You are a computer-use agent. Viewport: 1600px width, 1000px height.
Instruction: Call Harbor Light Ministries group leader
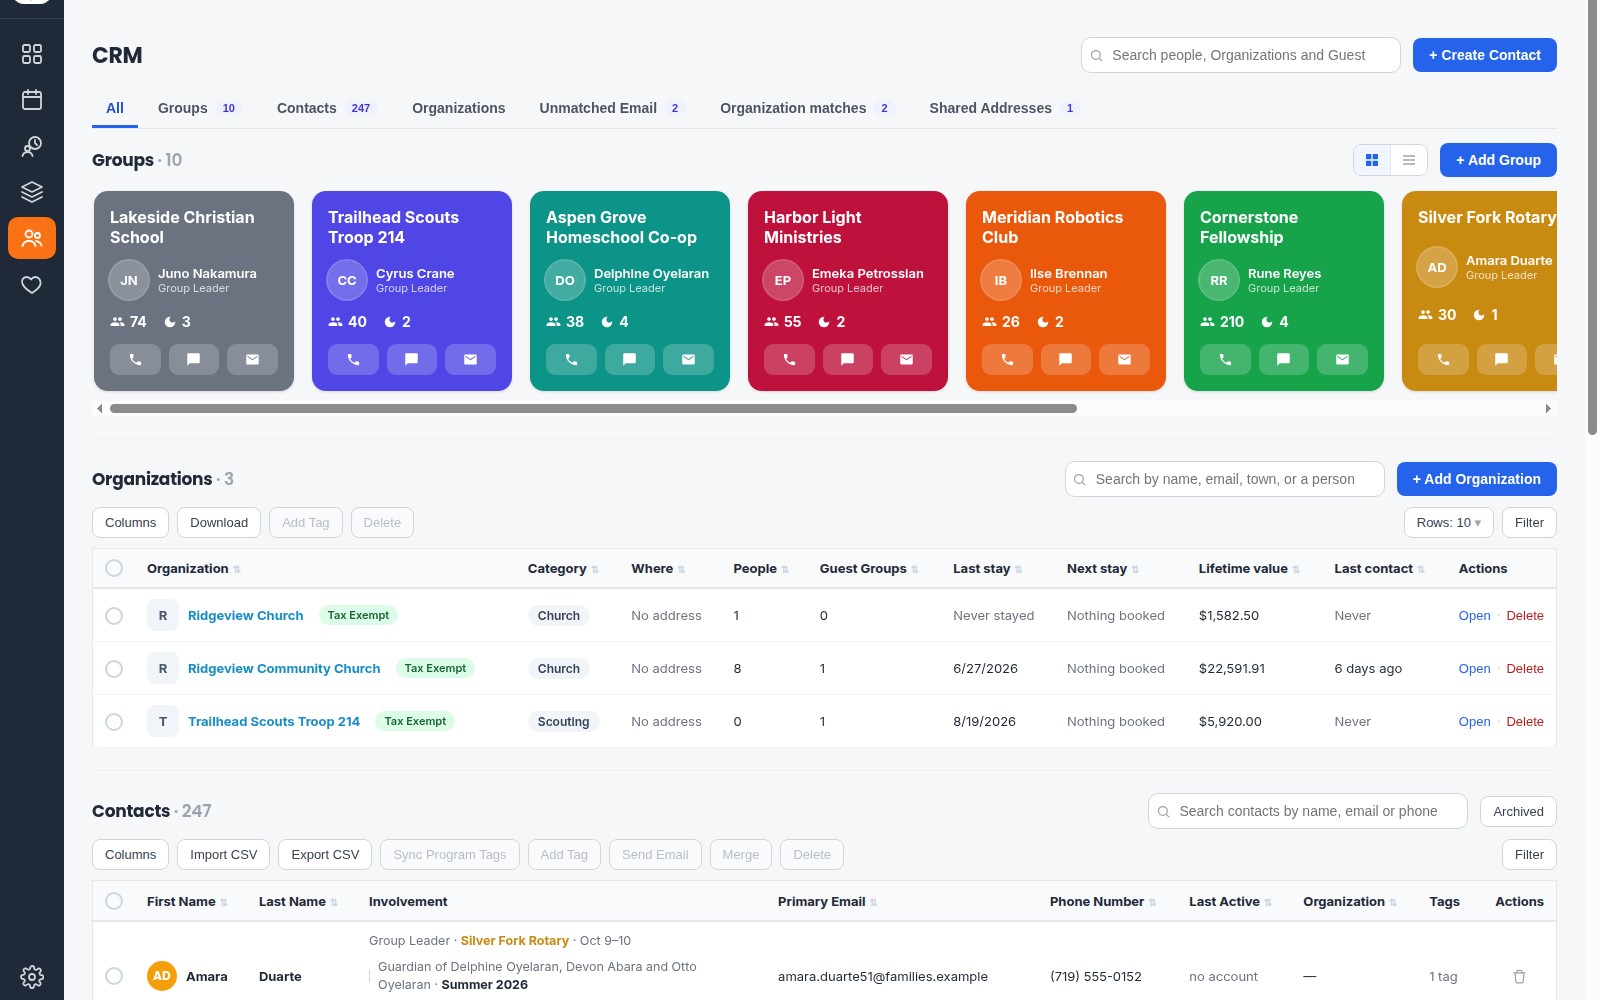click(x=789, y=359)
